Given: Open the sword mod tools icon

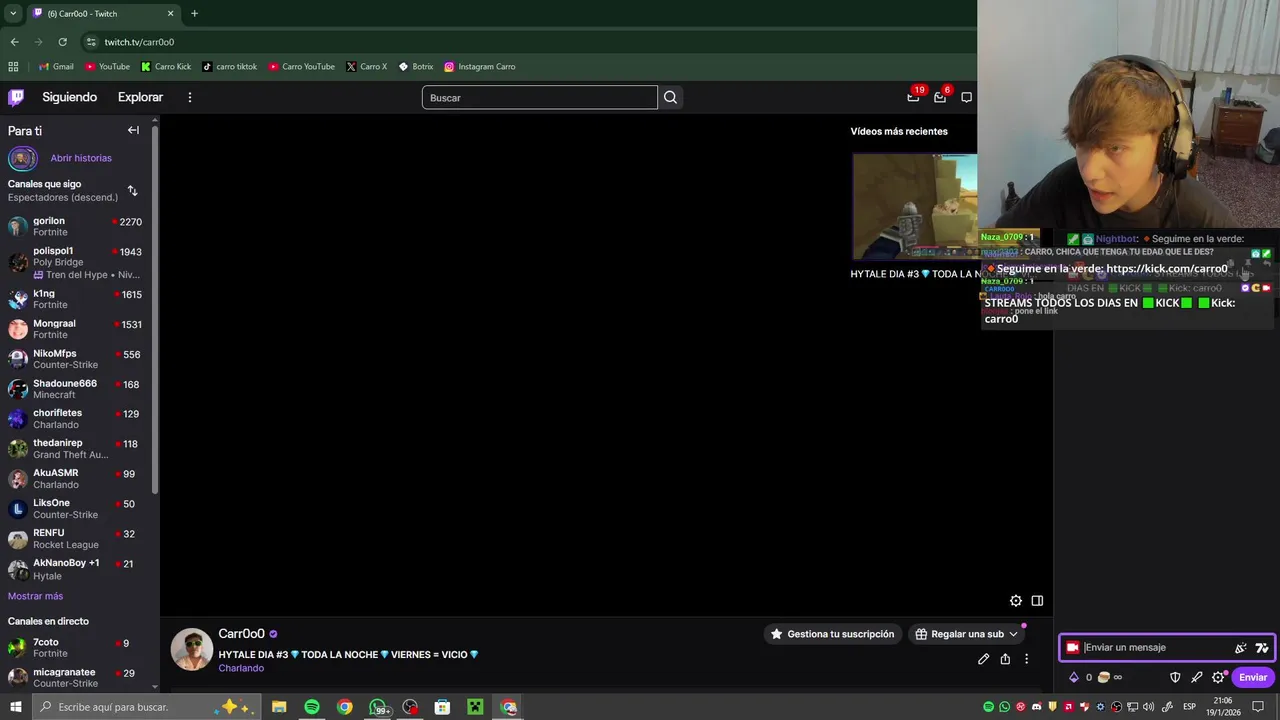Looking at the screenshot, I should (1197, 677).
